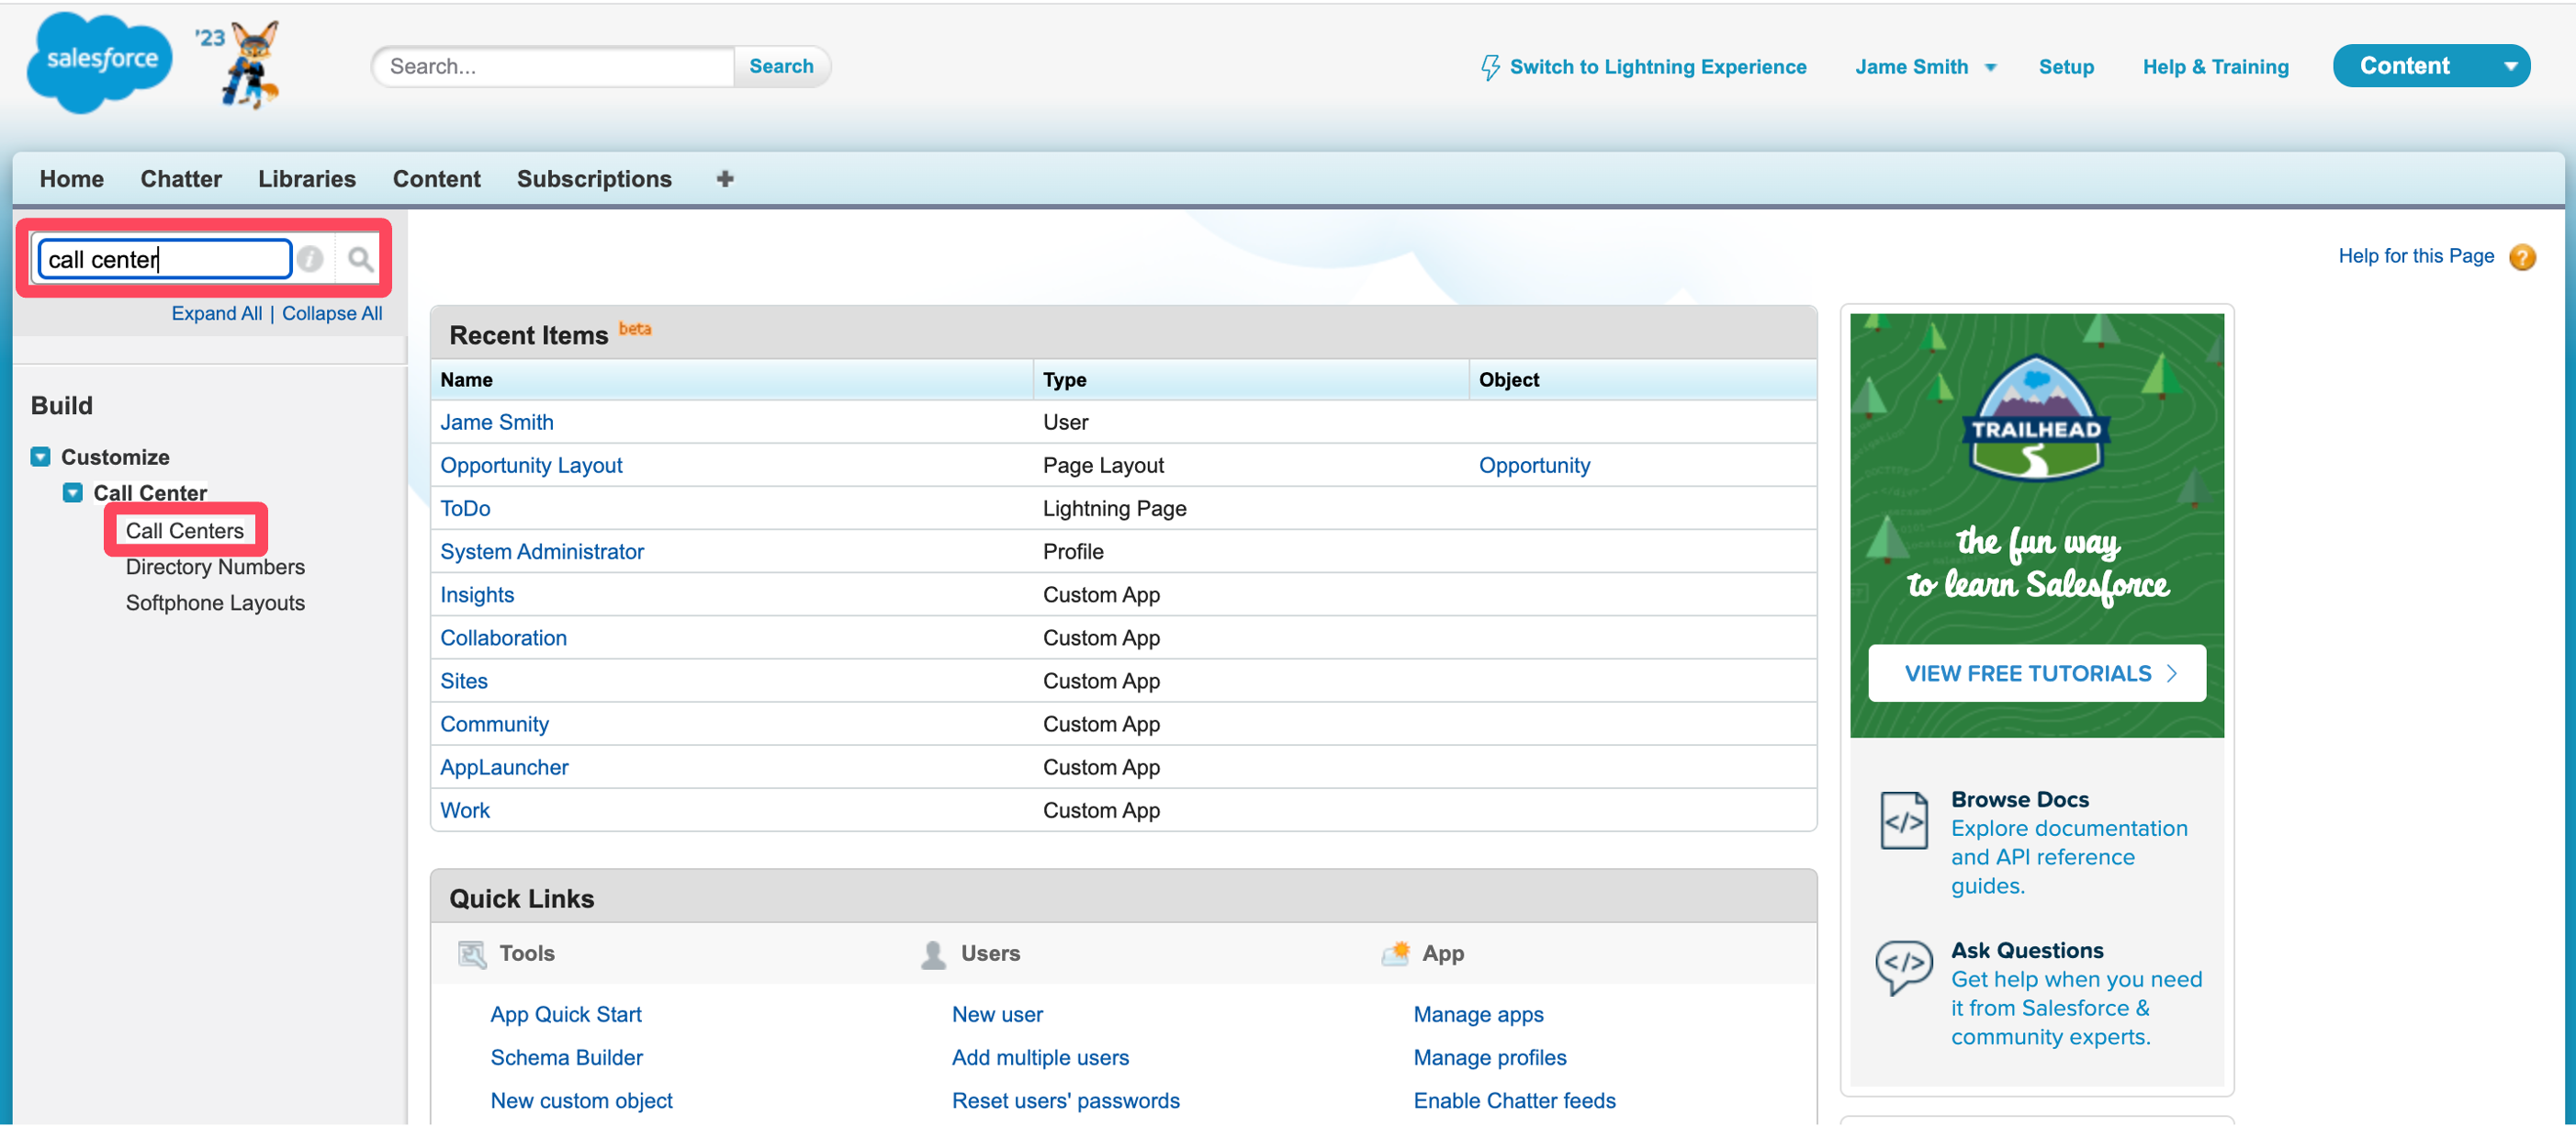Image resolution: width=2576 pixels, height=1128 pixels.
Task: Click Help for this Page link
Action: pos(2415,256)
